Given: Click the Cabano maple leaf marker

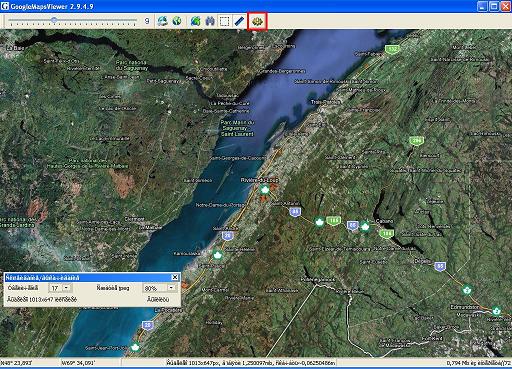Looking at the screenshot, I should (x=365, y=227).
